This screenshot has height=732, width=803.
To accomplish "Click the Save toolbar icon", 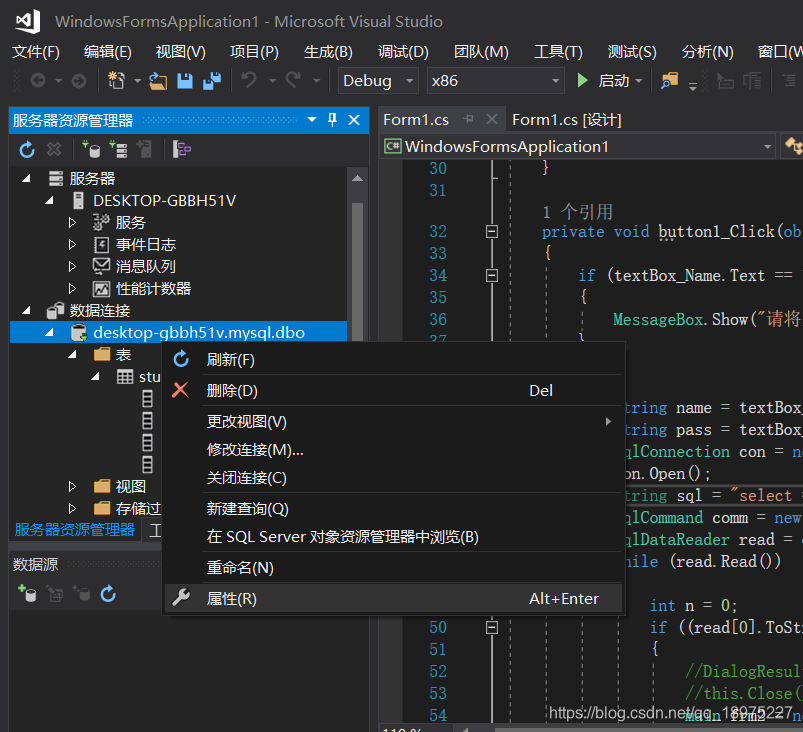I will tap(185, 80).
